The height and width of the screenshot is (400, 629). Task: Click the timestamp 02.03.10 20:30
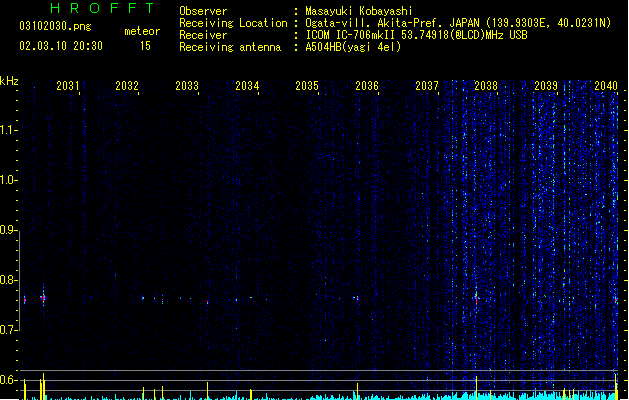coord(61,46)
